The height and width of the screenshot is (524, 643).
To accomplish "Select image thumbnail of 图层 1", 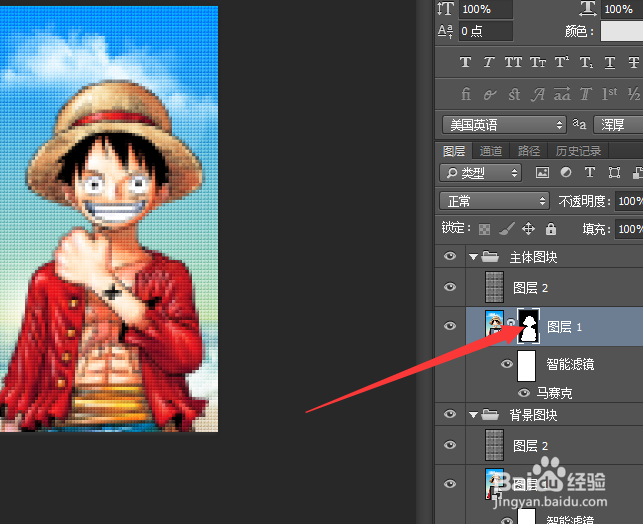I will point(495,324).
